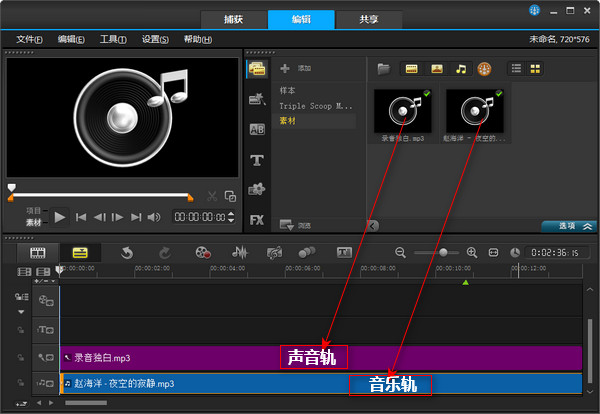Open the 帮助(H) menu
Screen dimensions: 600x414
pos(198,39)
